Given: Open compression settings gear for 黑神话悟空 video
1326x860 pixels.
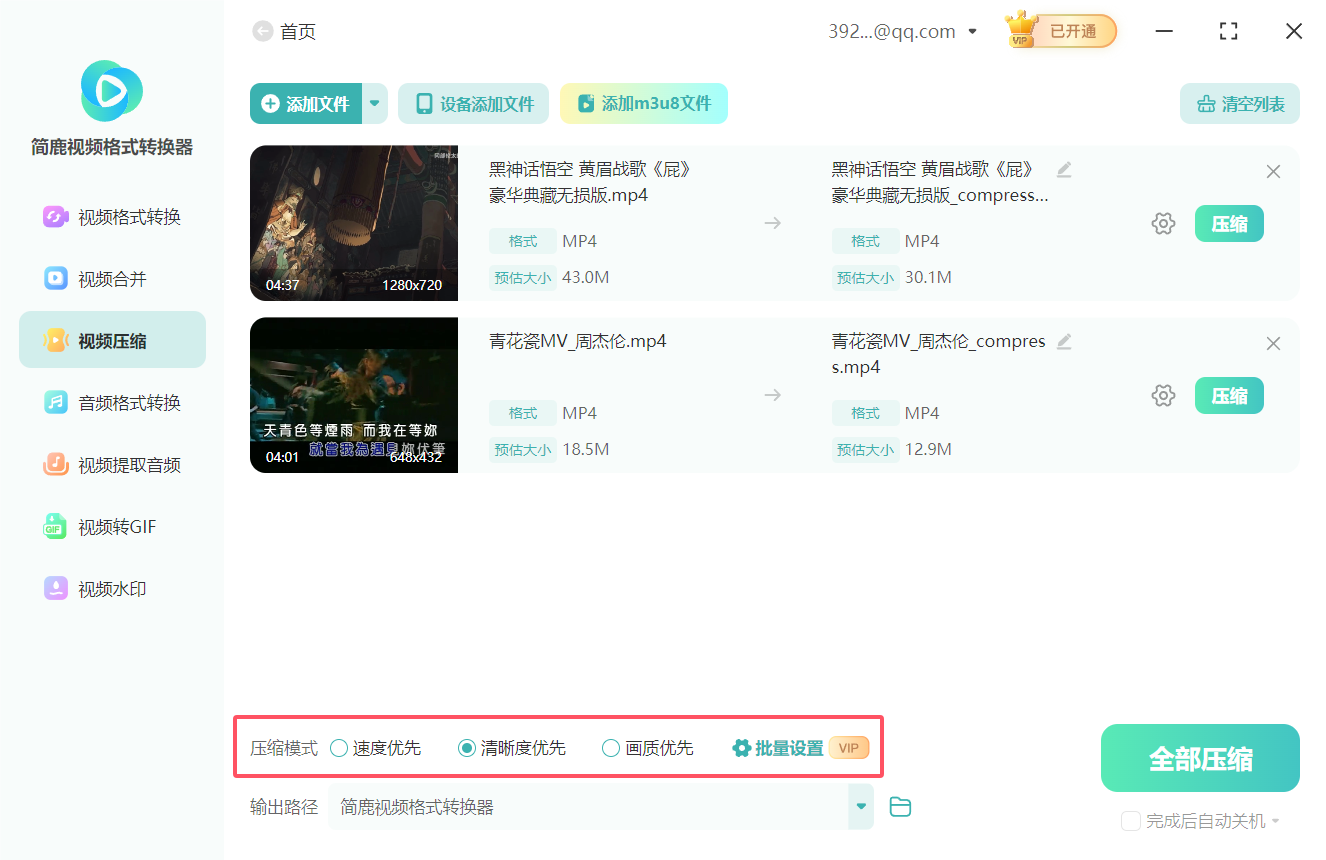Looking at the screenshot, I should coord(1163,223).
